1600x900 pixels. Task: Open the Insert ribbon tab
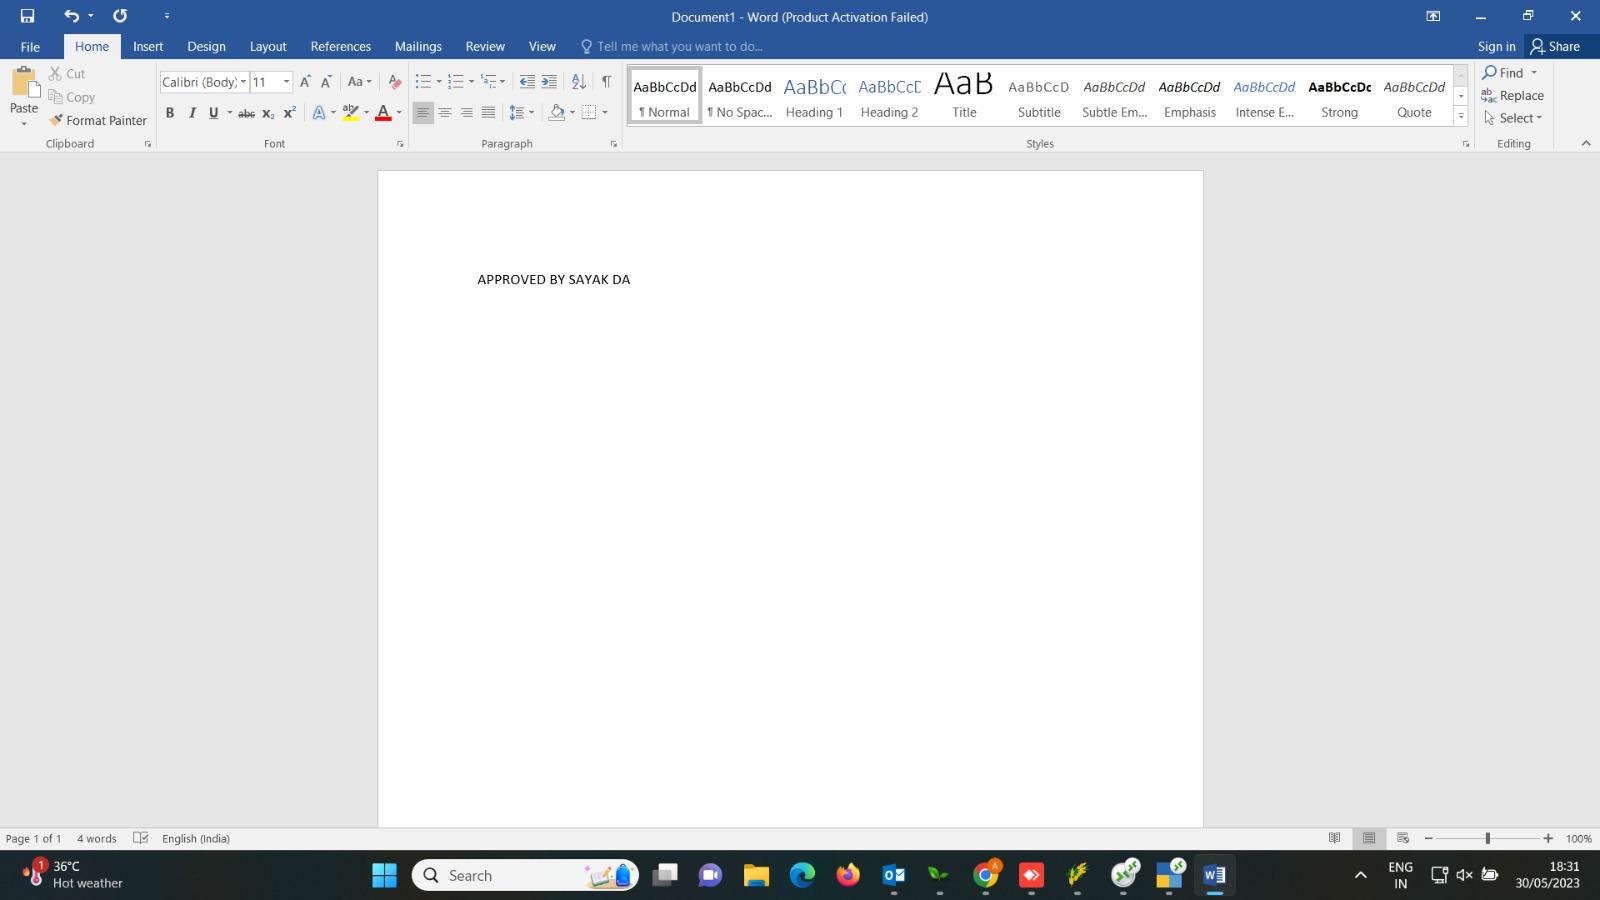point(148,46)
